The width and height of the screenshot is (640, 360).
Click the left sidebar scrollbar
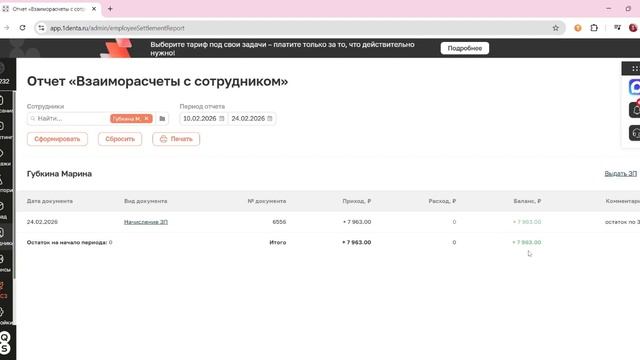(x=14, y=186)
